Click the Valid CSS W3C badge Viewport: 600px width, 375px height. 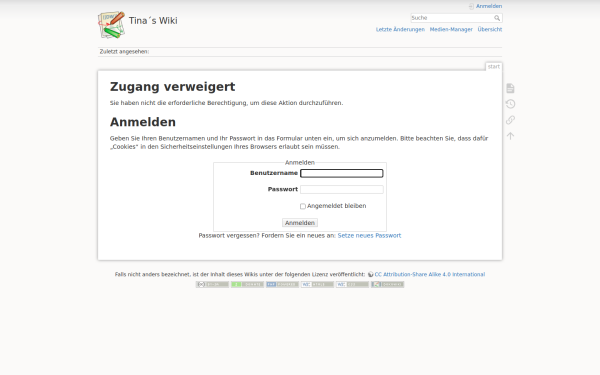coord(352,284)
